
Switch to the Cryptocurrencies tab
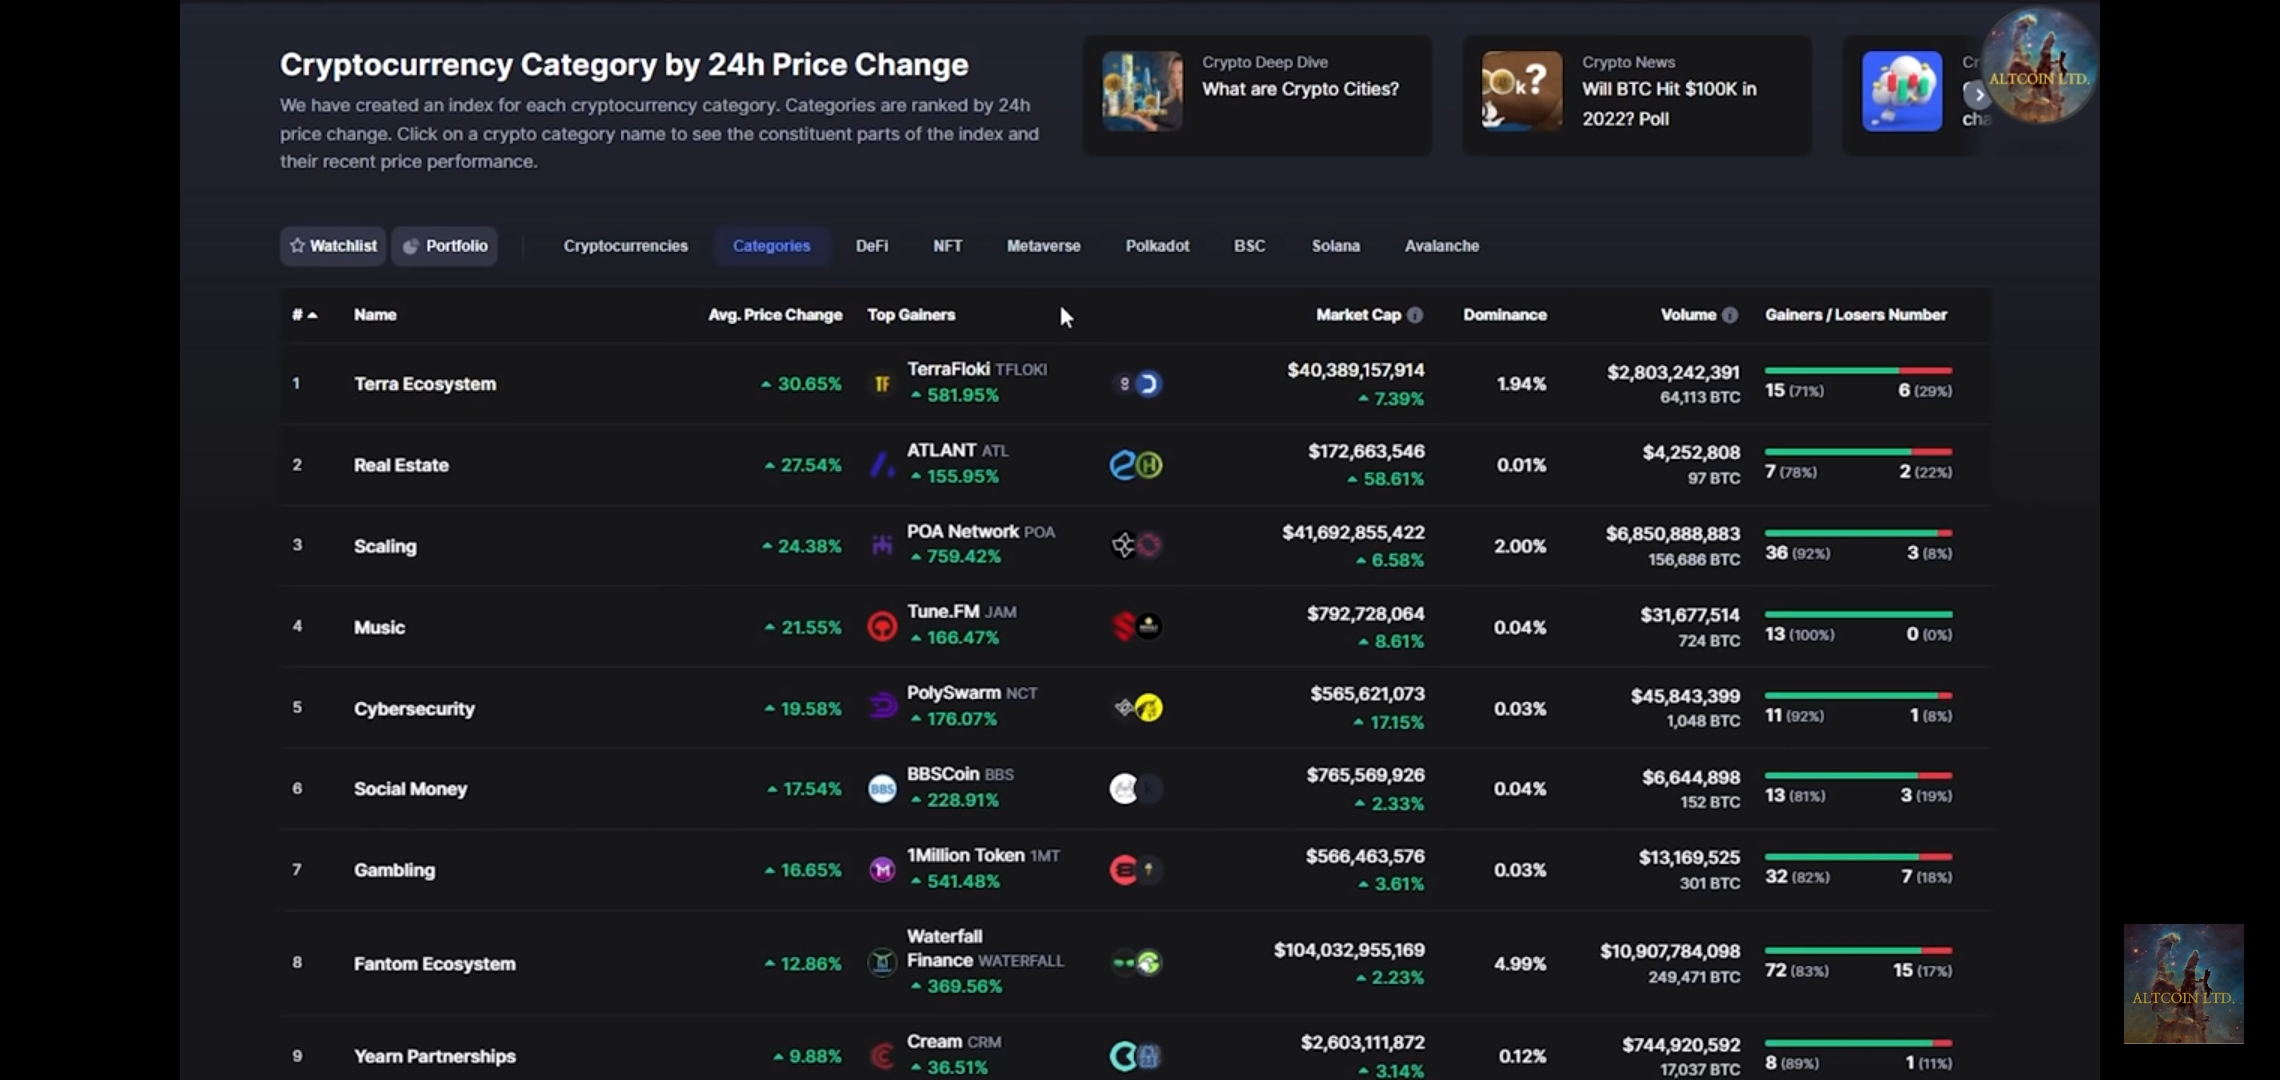coord(626,246)
